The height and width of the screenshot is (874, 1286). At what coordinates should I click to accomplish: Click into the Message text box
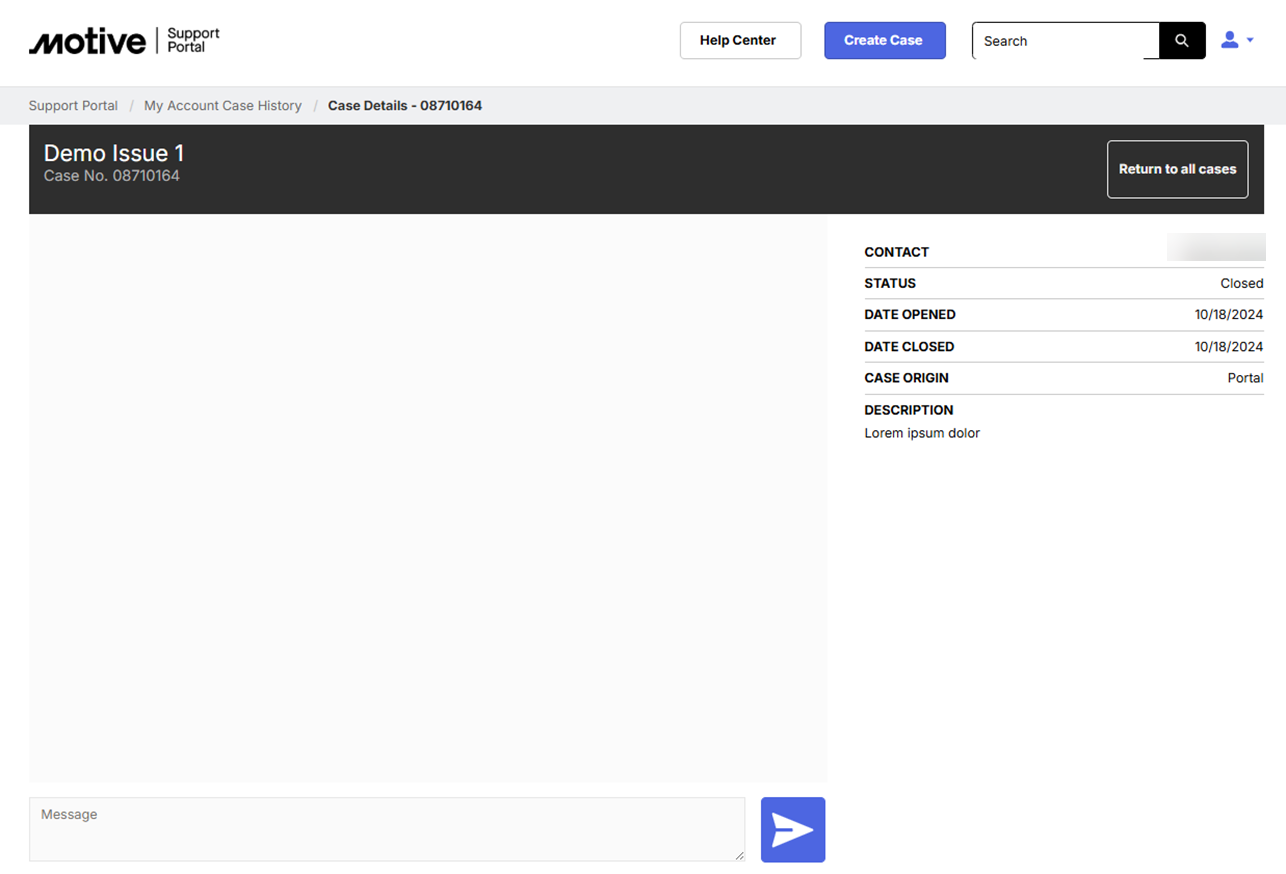pyautogui.click(x=386, y=829)
